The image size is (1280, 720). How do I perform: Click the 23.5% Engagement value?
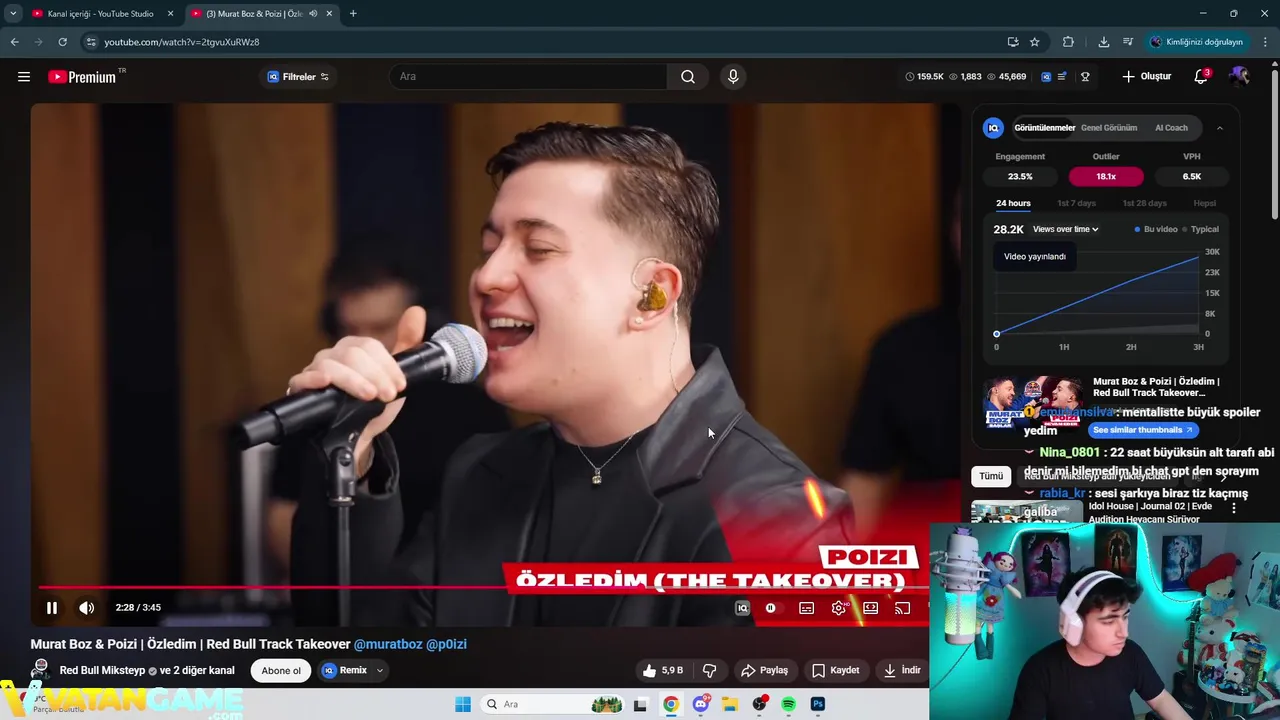1020,176
